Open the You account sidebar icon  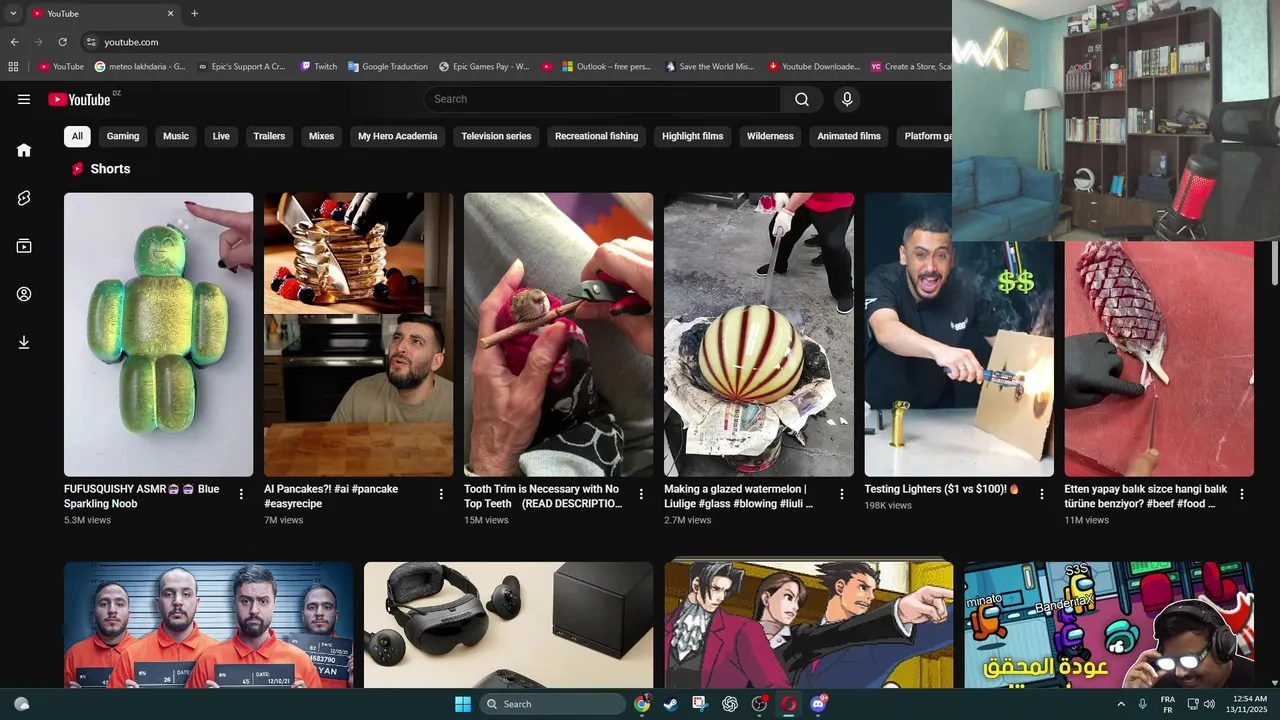click(24, 294)
